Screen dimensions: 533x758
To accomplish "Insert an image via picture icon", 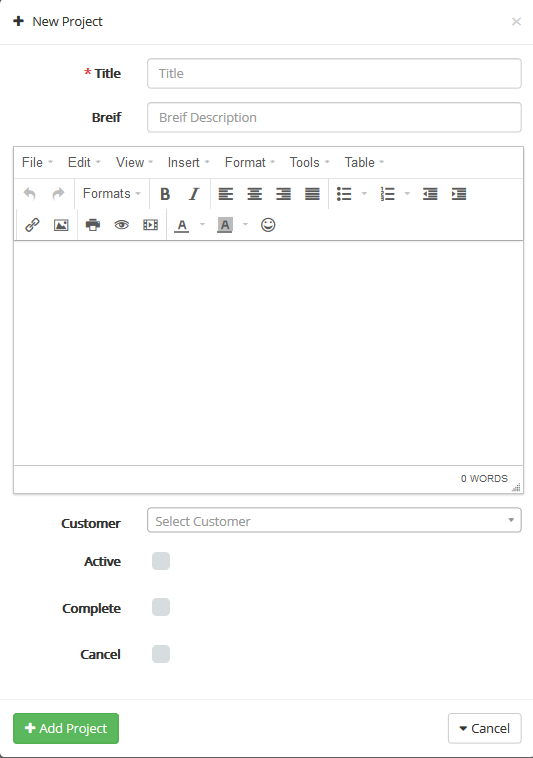I will pyautogui.click(x=61, y=225).
